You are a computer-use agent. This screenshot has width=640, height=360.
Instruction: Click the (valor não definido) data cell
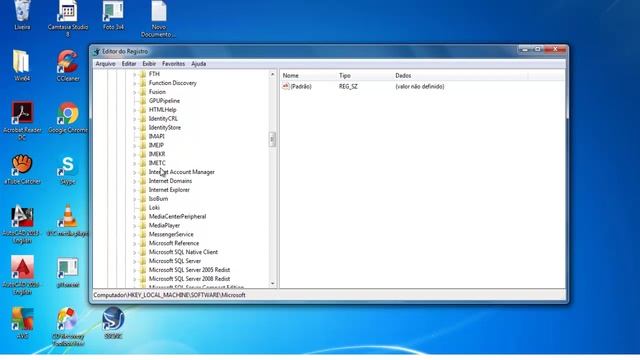pos(420,87)
